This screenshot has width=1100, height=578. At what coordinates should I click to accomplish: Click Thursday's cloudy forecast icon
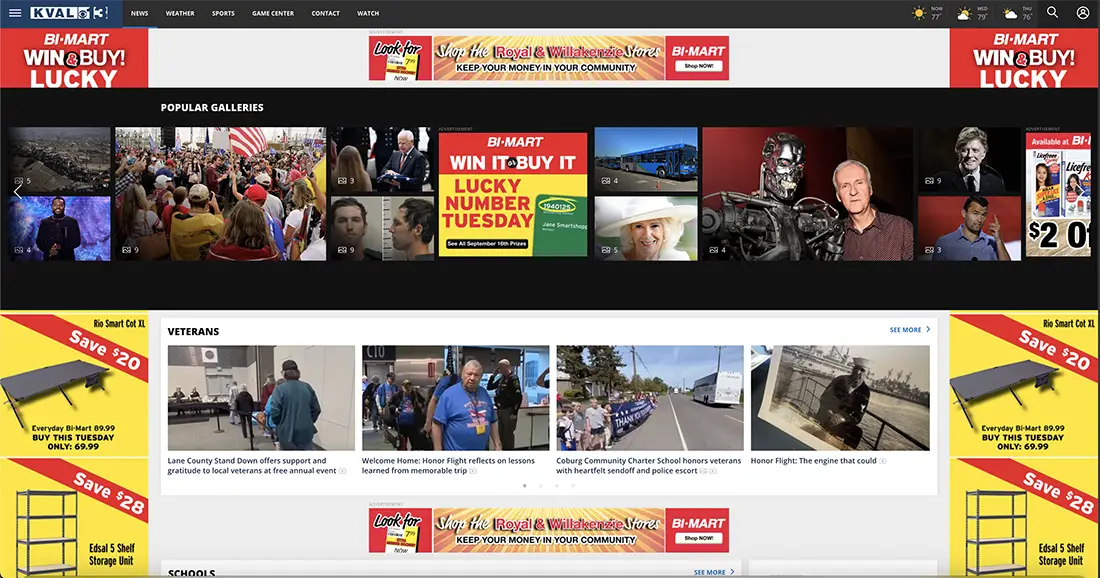pos(1010,13)
